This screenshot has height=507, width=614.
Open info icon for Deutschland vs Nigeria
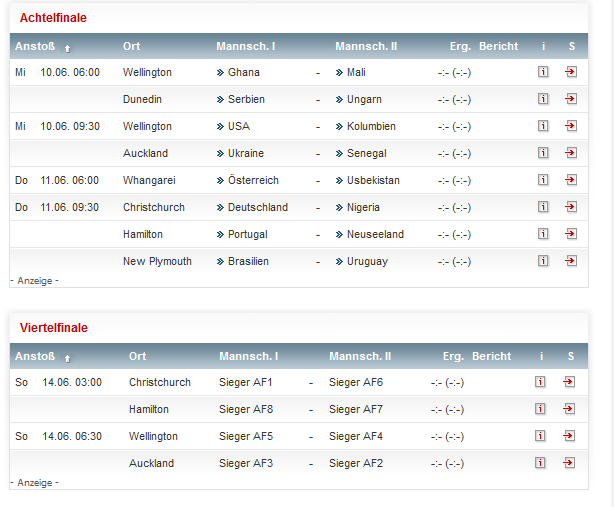coord(543,207)
